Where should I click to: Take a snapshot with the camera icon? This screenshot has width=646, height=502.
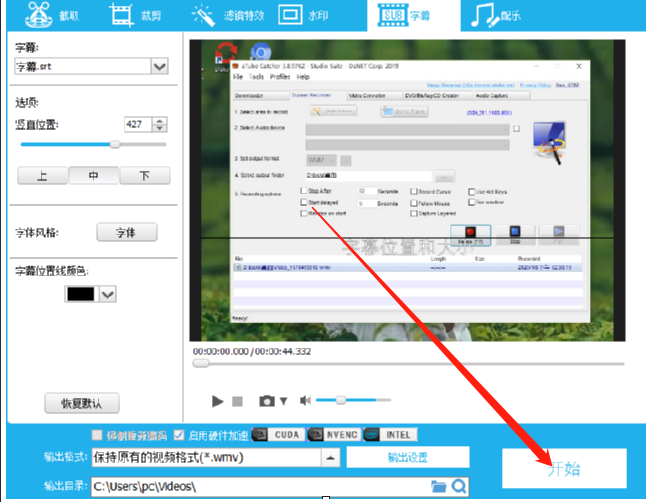click(267, 401)
